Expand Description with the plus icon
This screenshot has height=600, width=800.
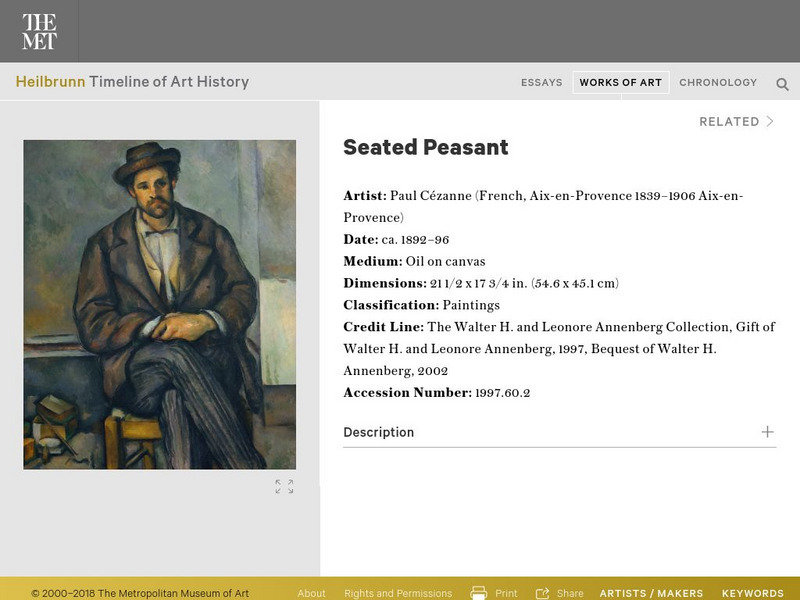pos(767,432)
